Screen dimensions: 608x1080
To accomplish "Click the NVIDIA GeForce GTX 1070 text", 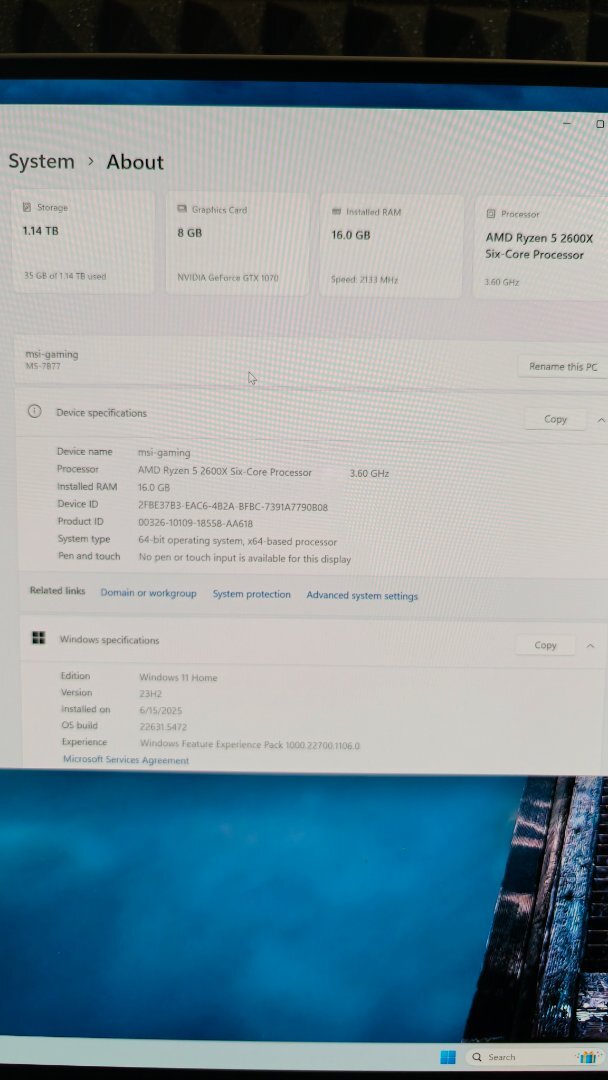I will 228,278.
